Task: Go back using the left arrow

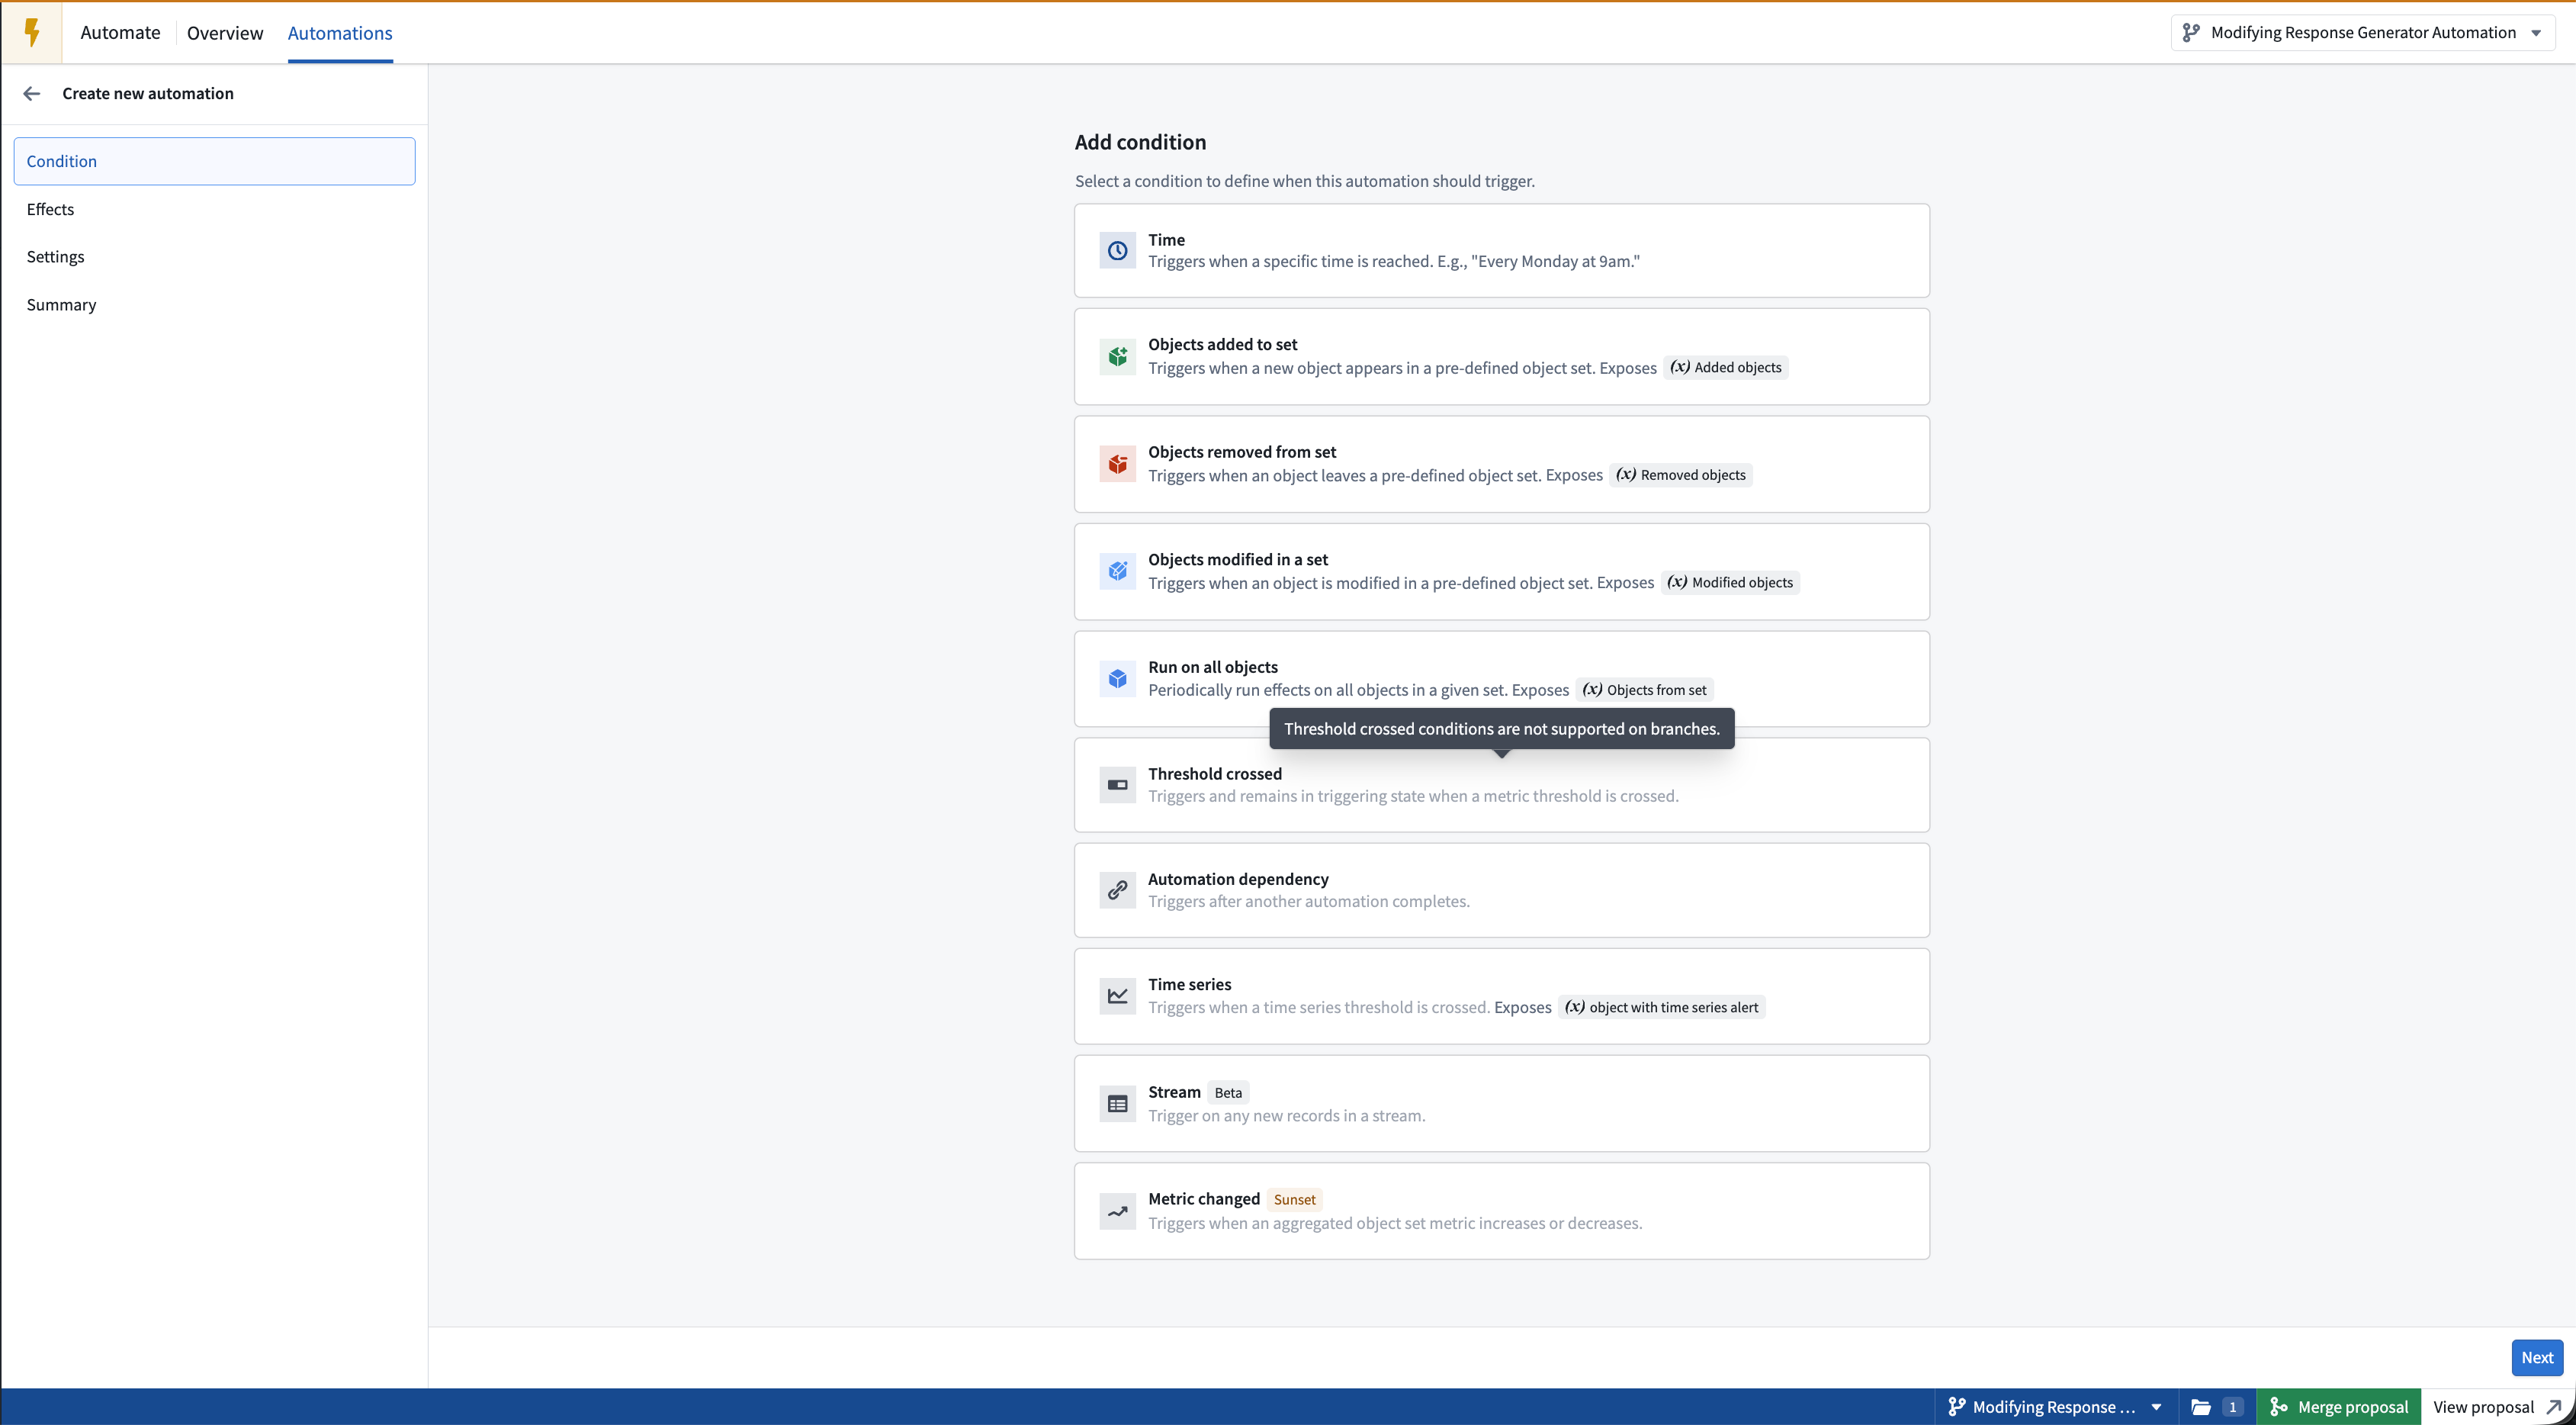Action: pos(32,94)
